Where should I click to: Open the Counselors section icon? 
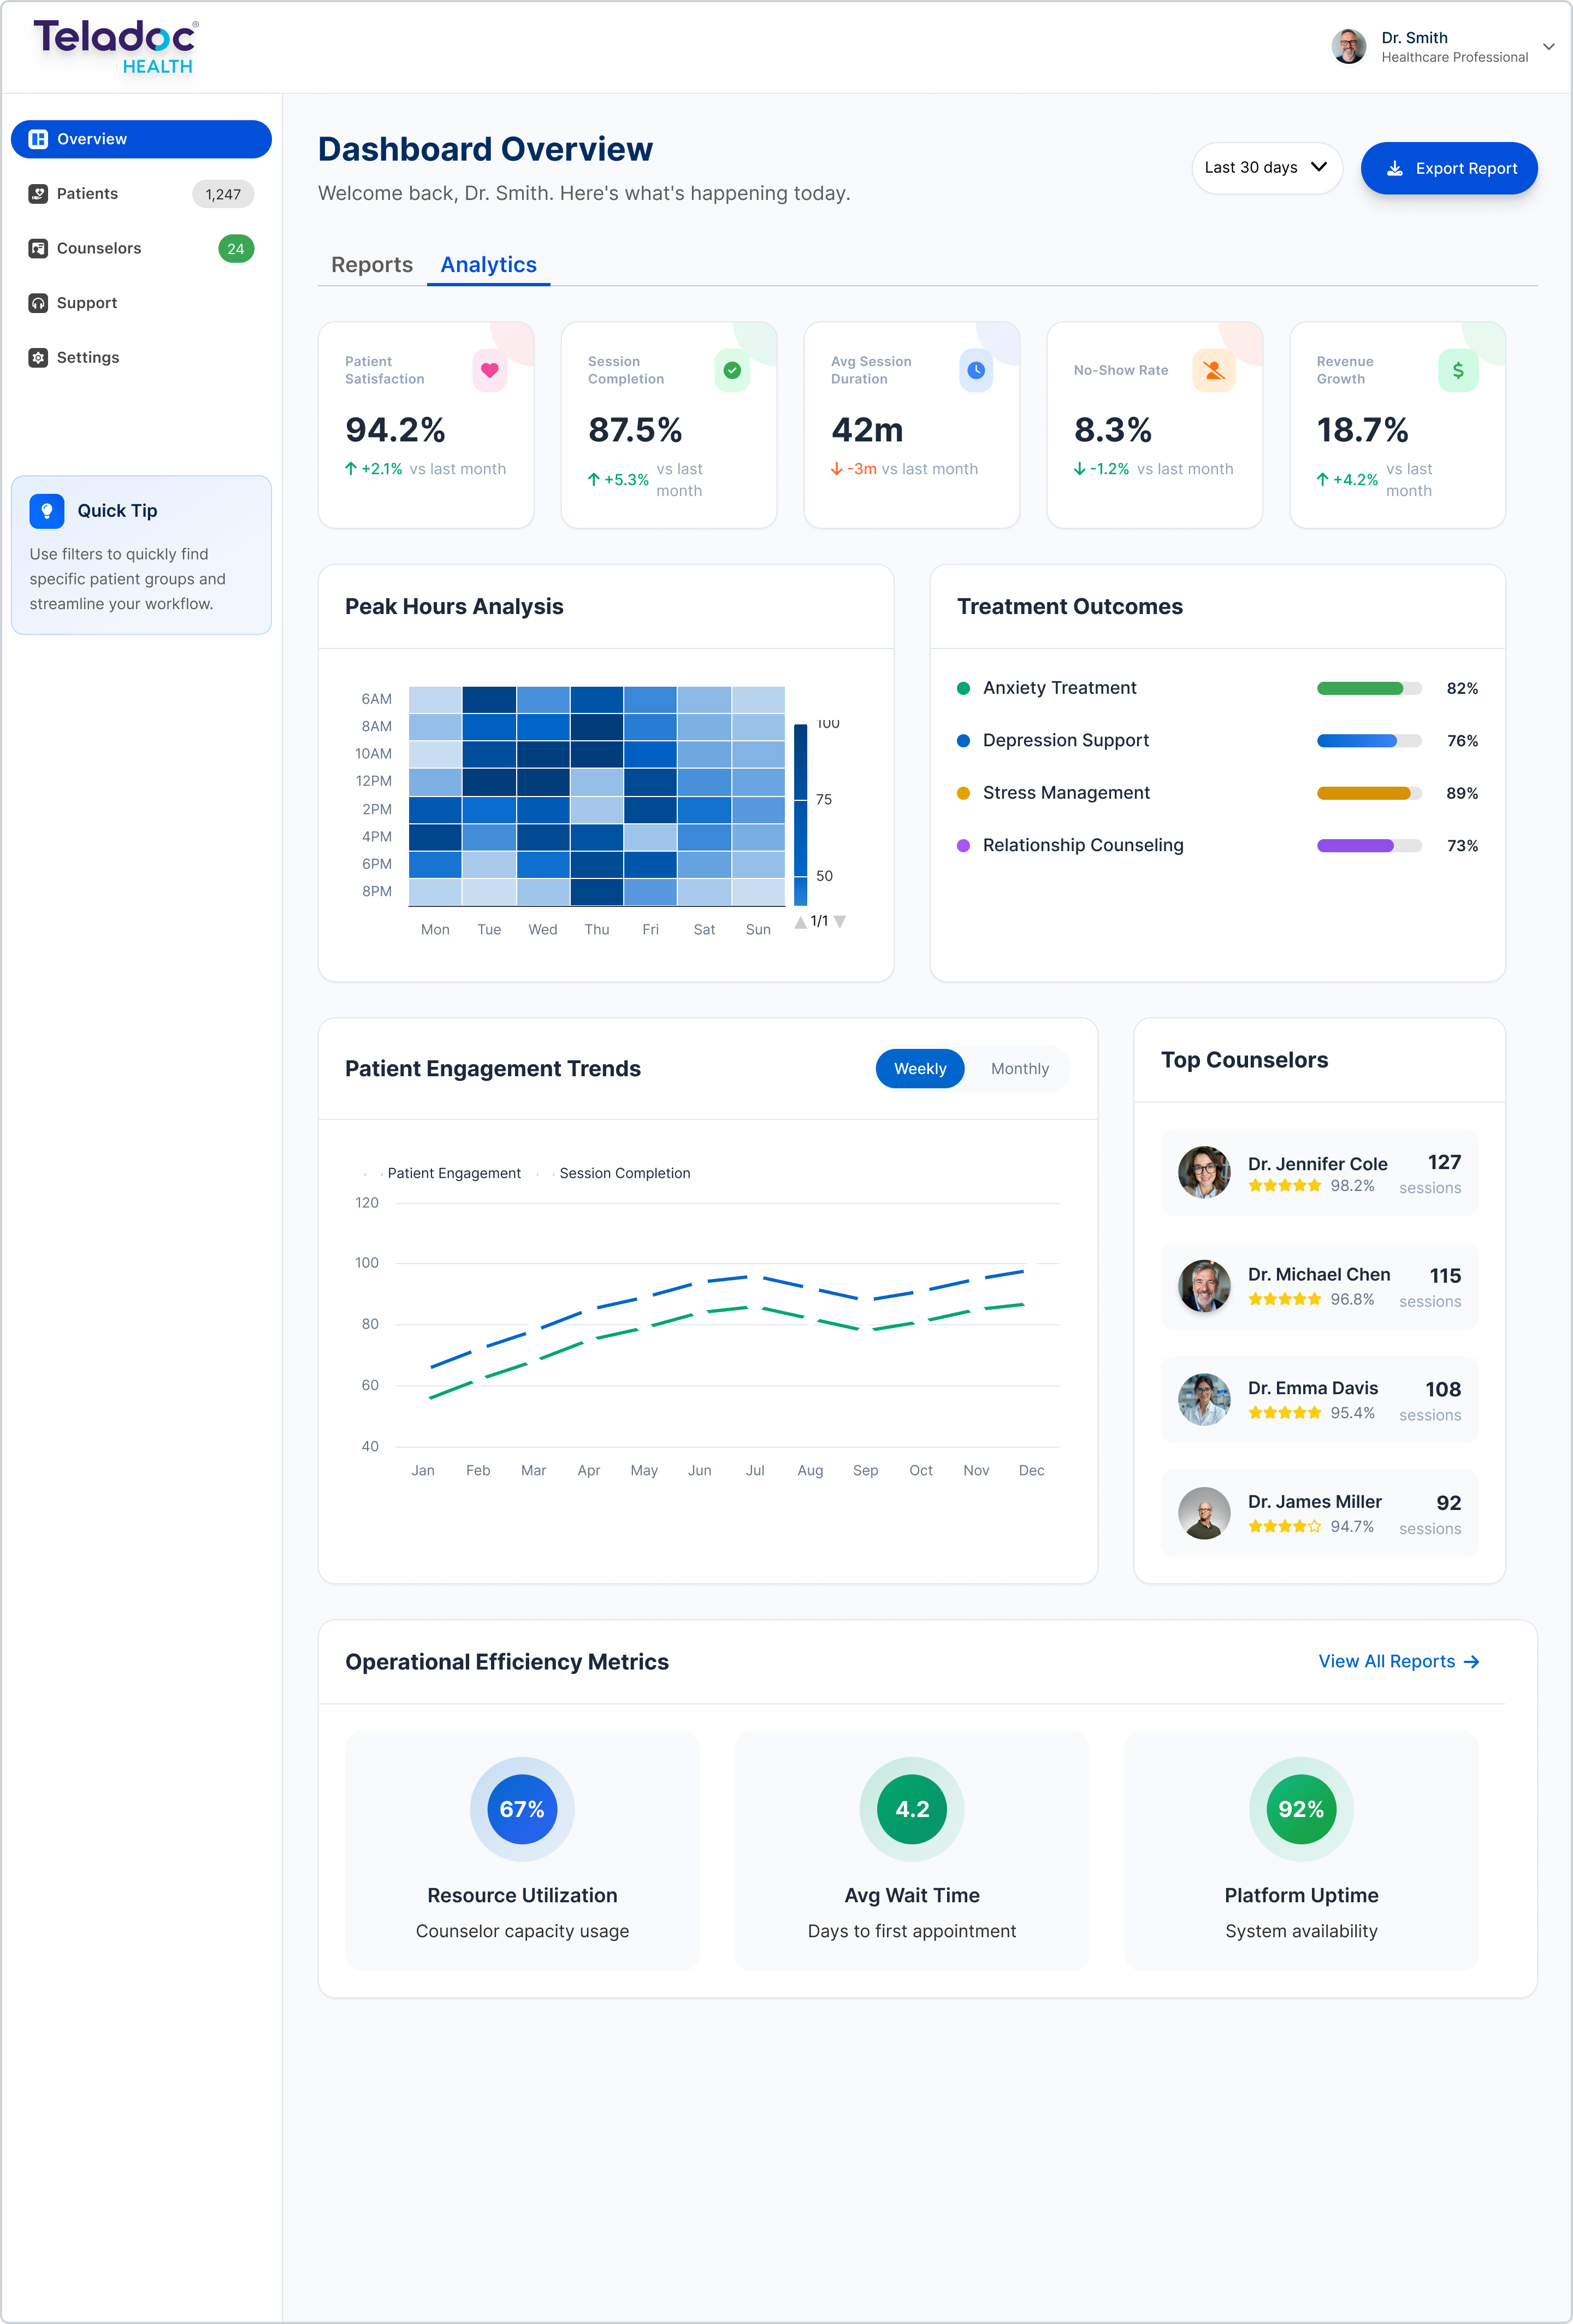coord(37,248)
